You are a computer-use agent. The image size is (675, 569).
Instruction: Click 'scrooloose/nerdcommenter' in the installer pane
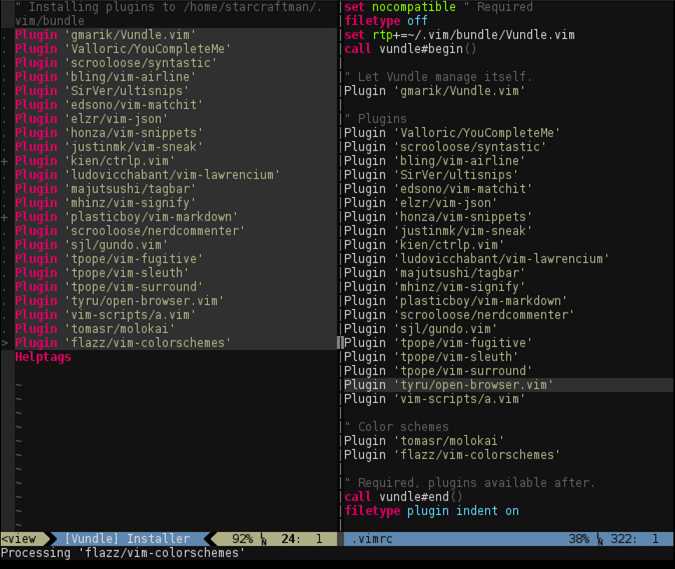click(130, 231)
